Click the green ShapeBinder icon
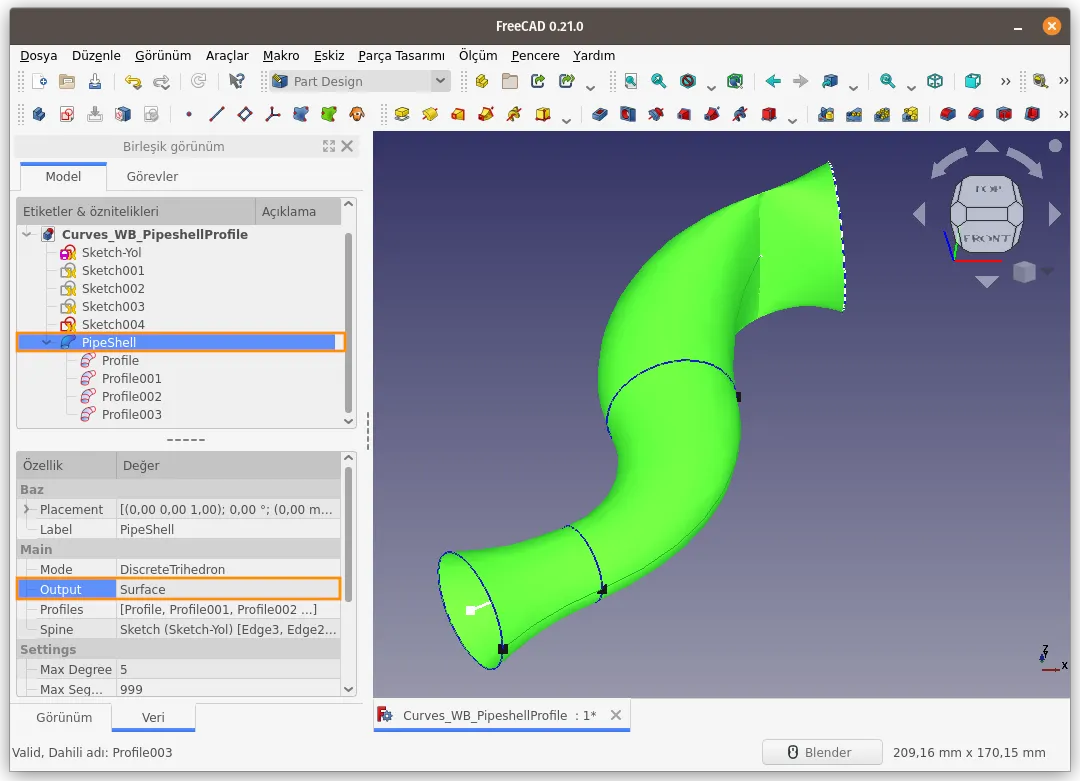 [x=329, y=114]
